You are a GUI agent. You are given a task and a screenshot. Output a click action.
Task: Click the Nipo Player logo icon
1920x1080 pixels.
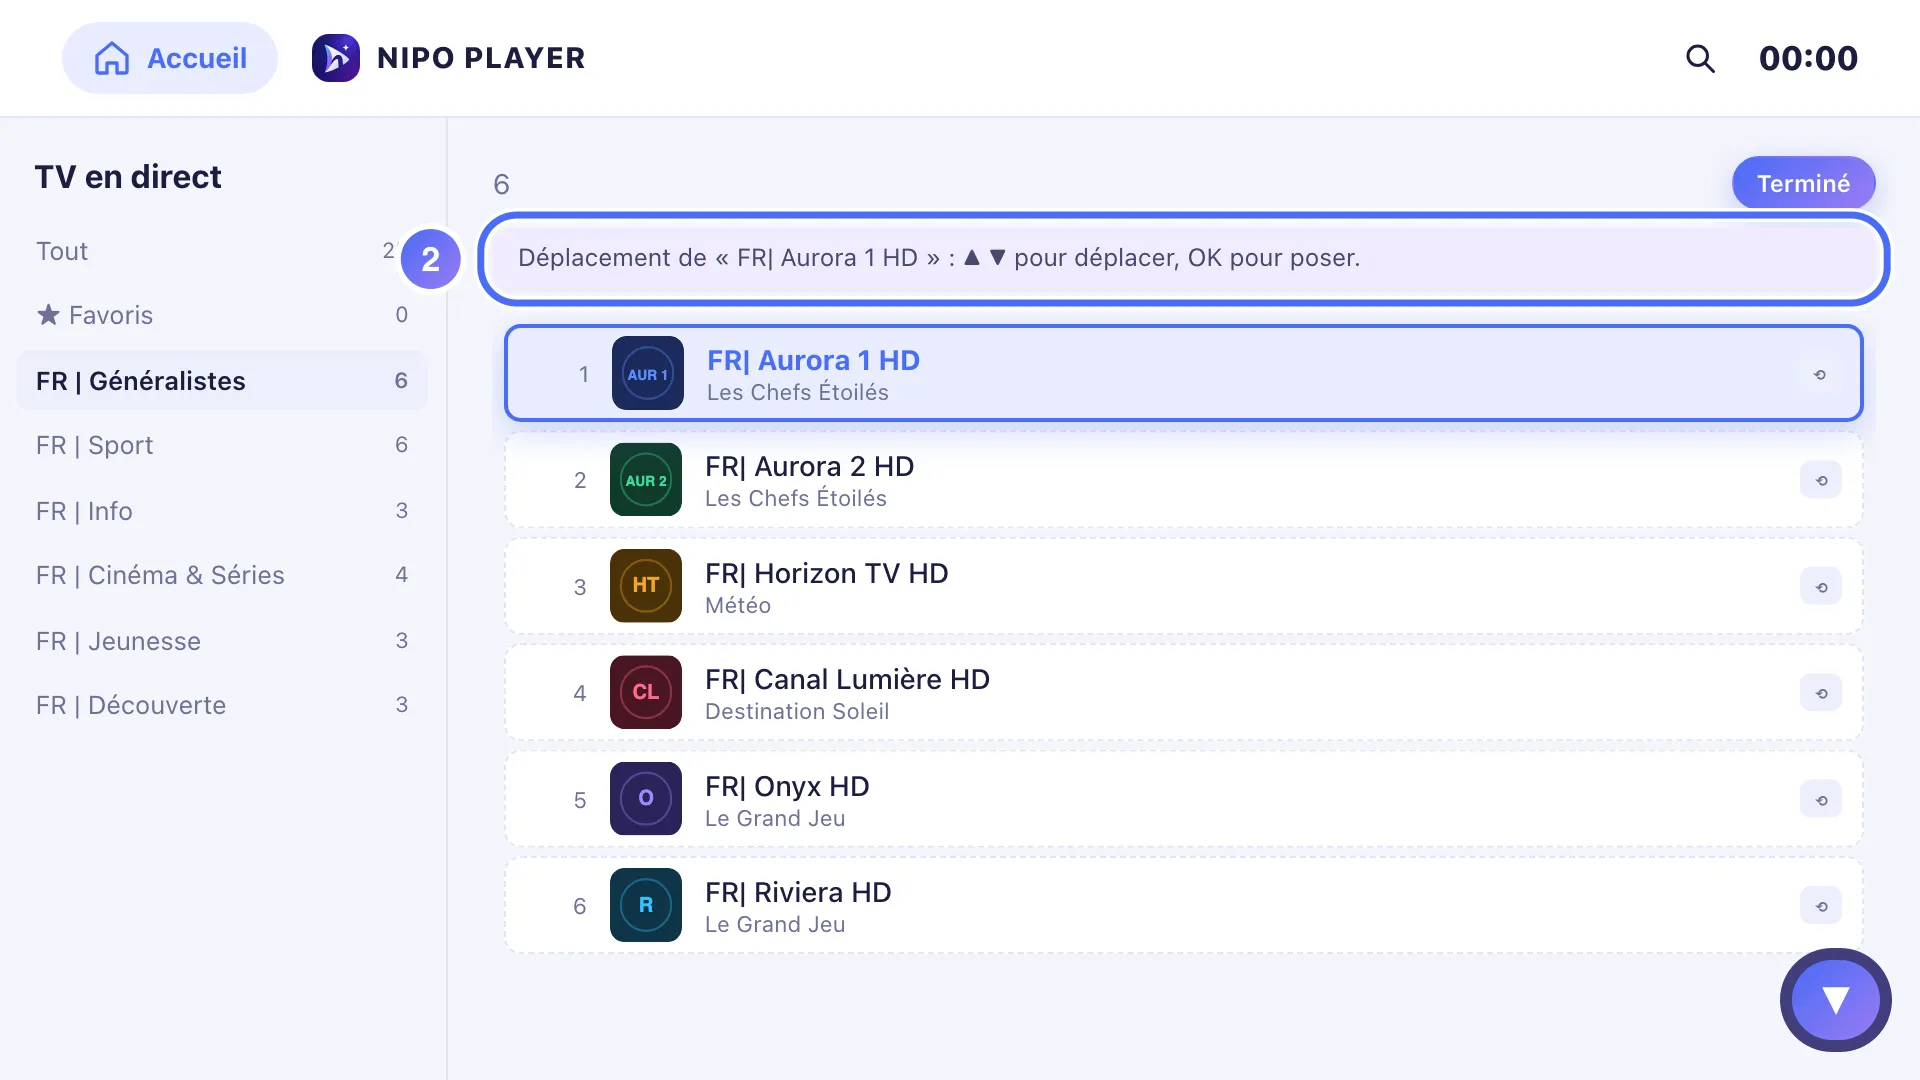(x=336, y=58)
